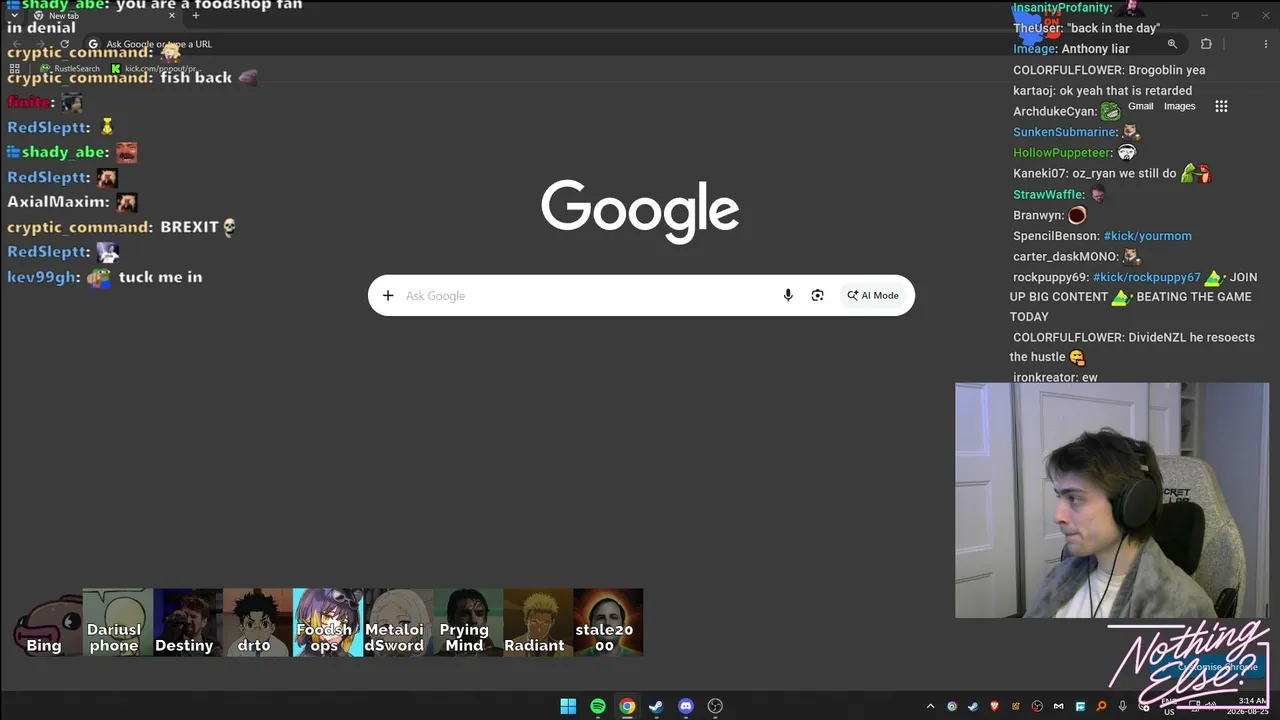Open the Images link
This screenshot has height=720, width=1280.
[1180, 106]
